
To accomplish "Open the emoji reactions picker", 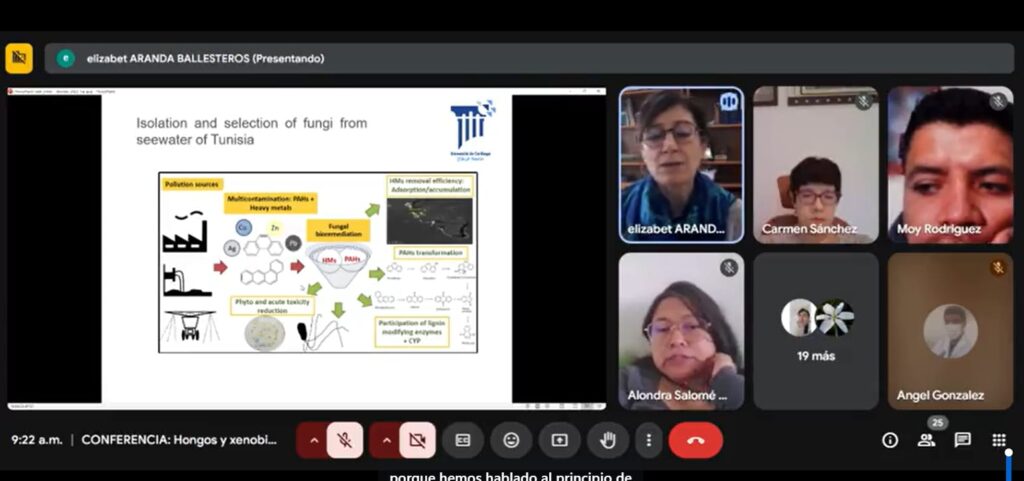I will coord(511,440).
